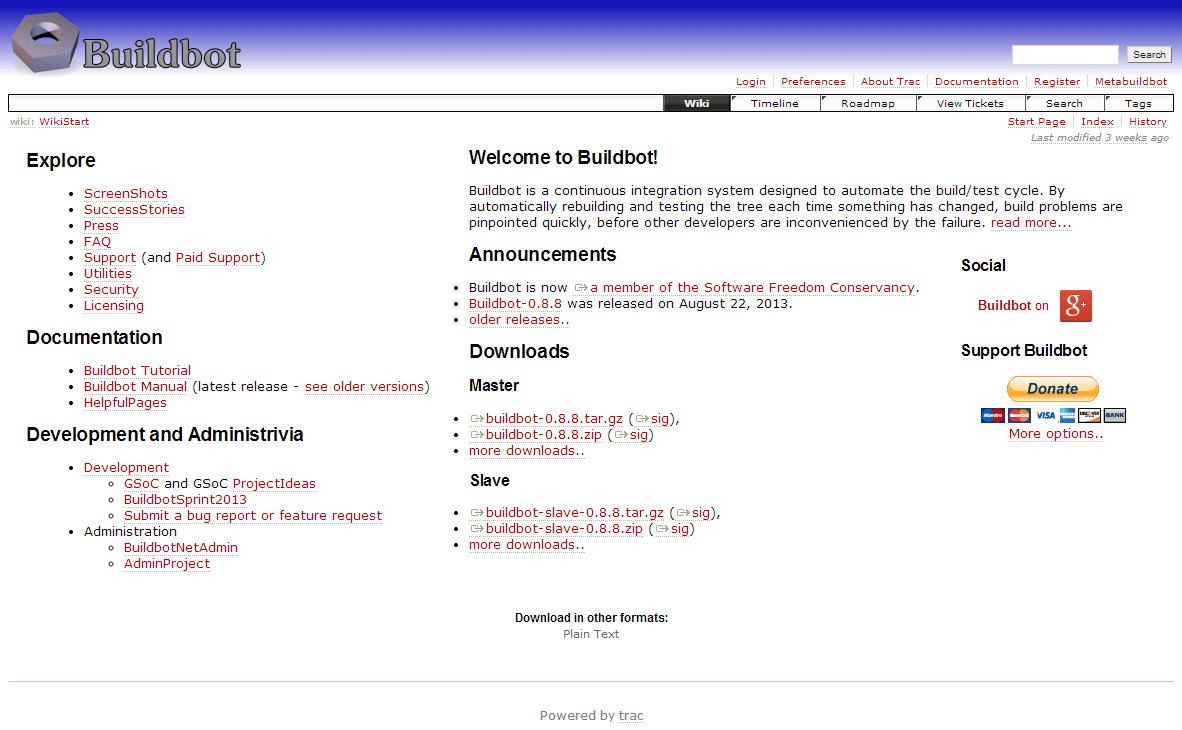Open the ScreenShots link
The height and width of the screenshot is (730, 1182).
pyautogui.click(x=126, y=194)
